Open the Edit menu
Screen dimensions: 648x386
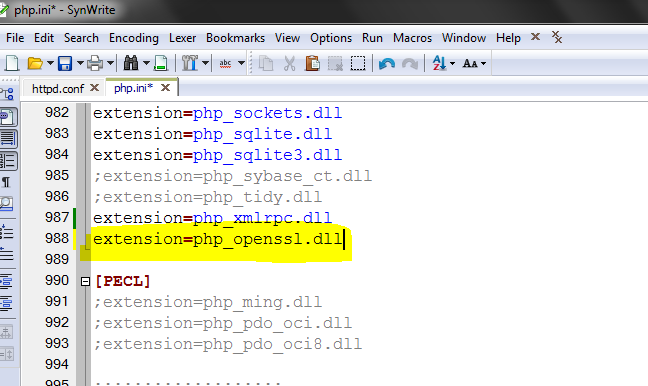[44, 38]
